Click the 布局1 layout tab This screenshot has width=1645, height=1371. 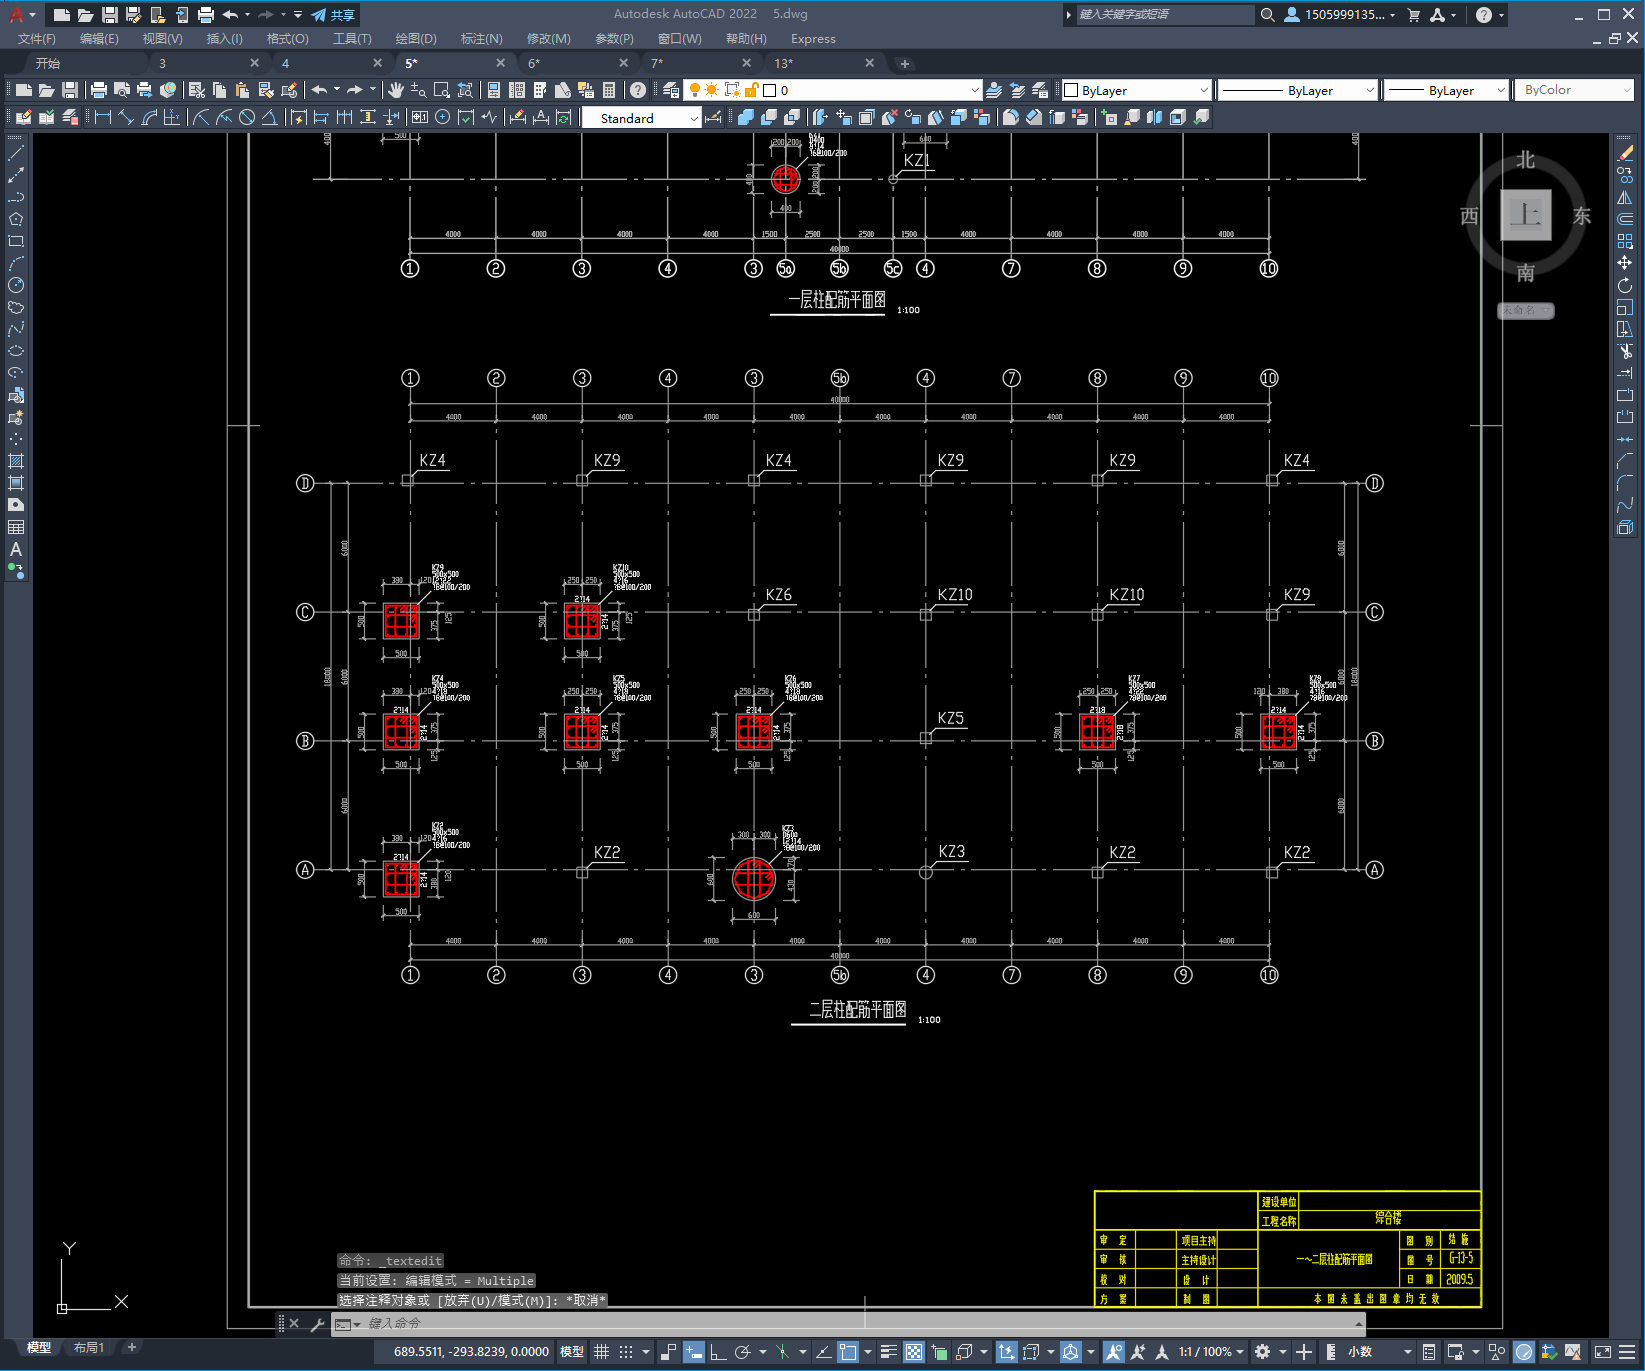(89, 1348)
